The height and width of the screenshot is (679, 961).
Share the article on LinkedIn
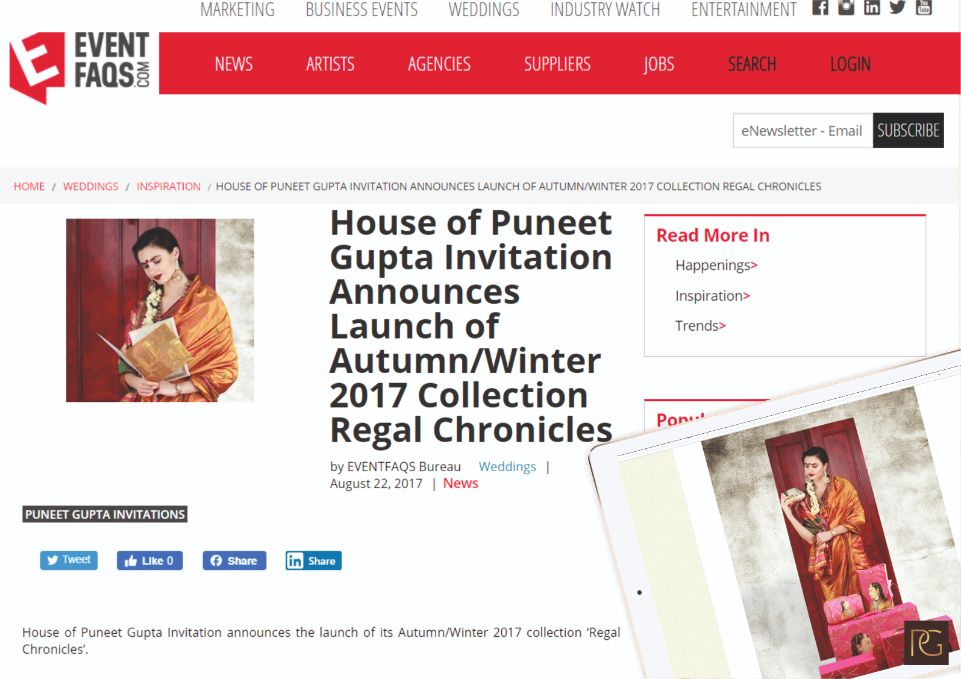point(313,561)
